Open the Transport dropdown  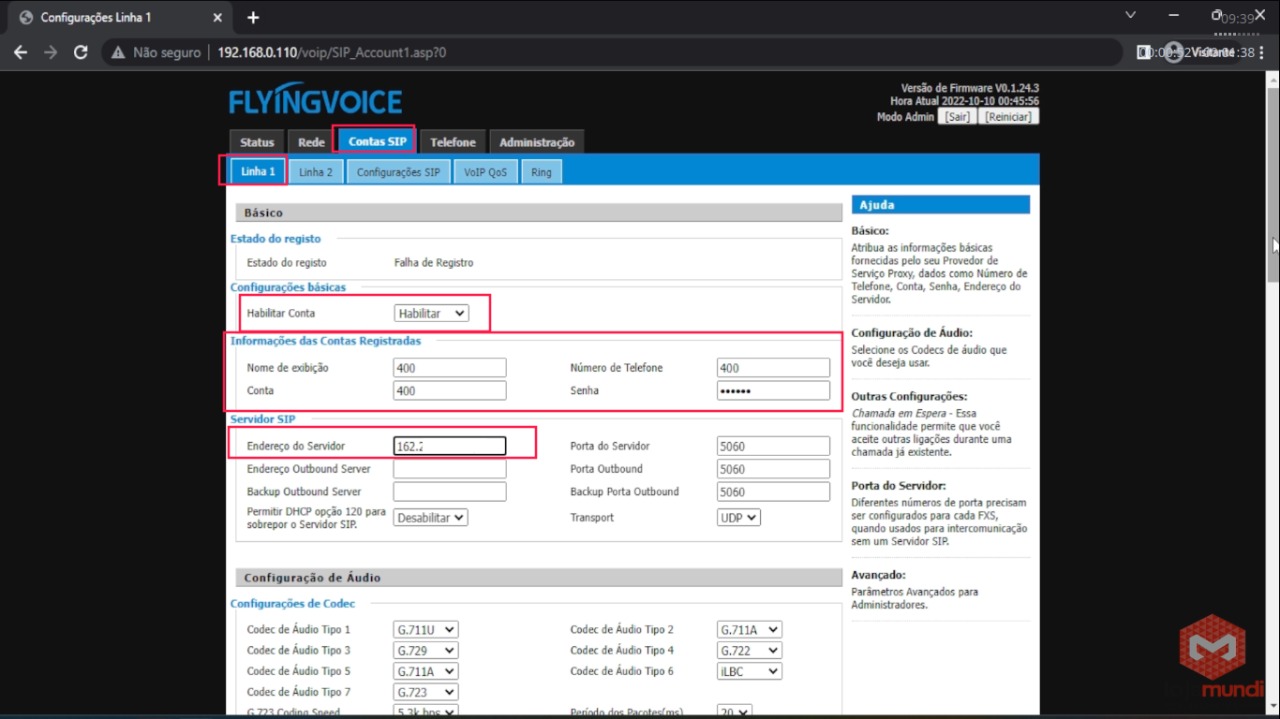click(739, 518)
